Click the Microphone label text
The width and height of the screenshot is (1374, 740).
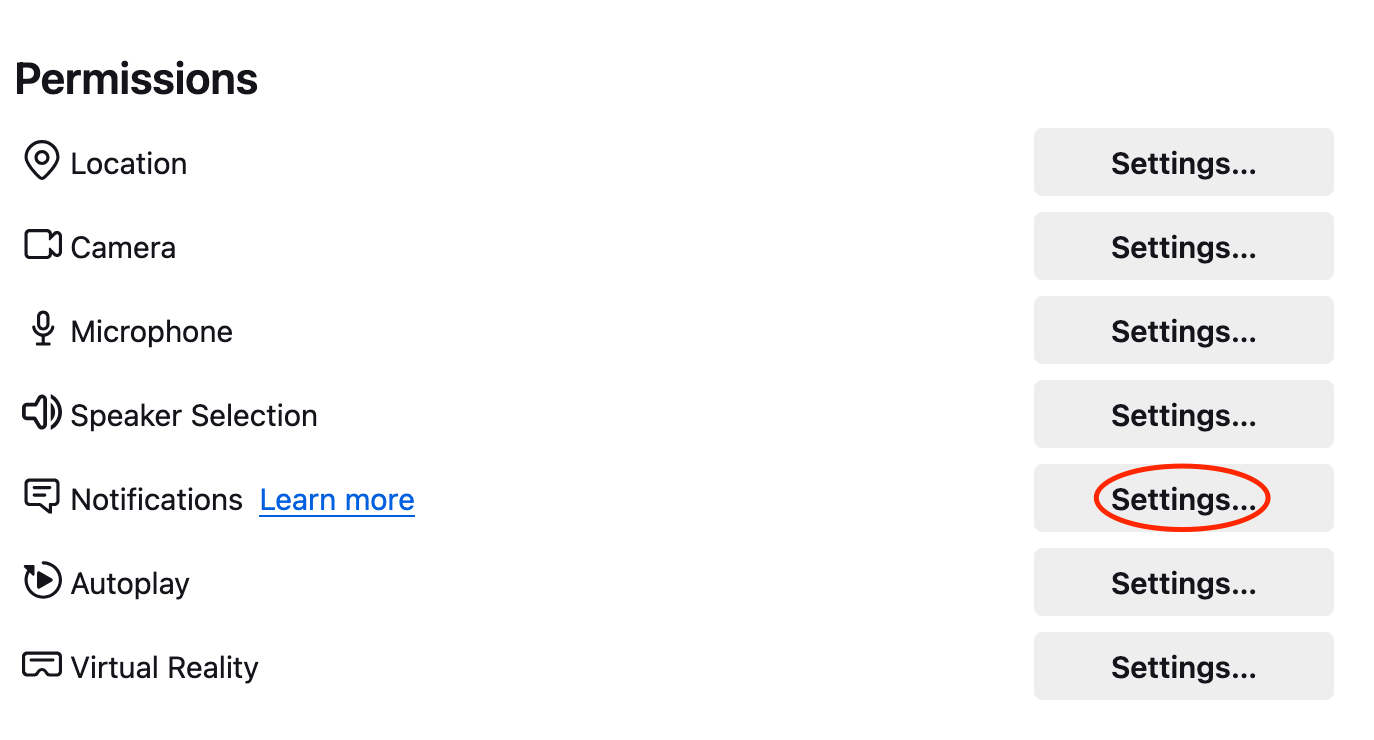[152, 332]
